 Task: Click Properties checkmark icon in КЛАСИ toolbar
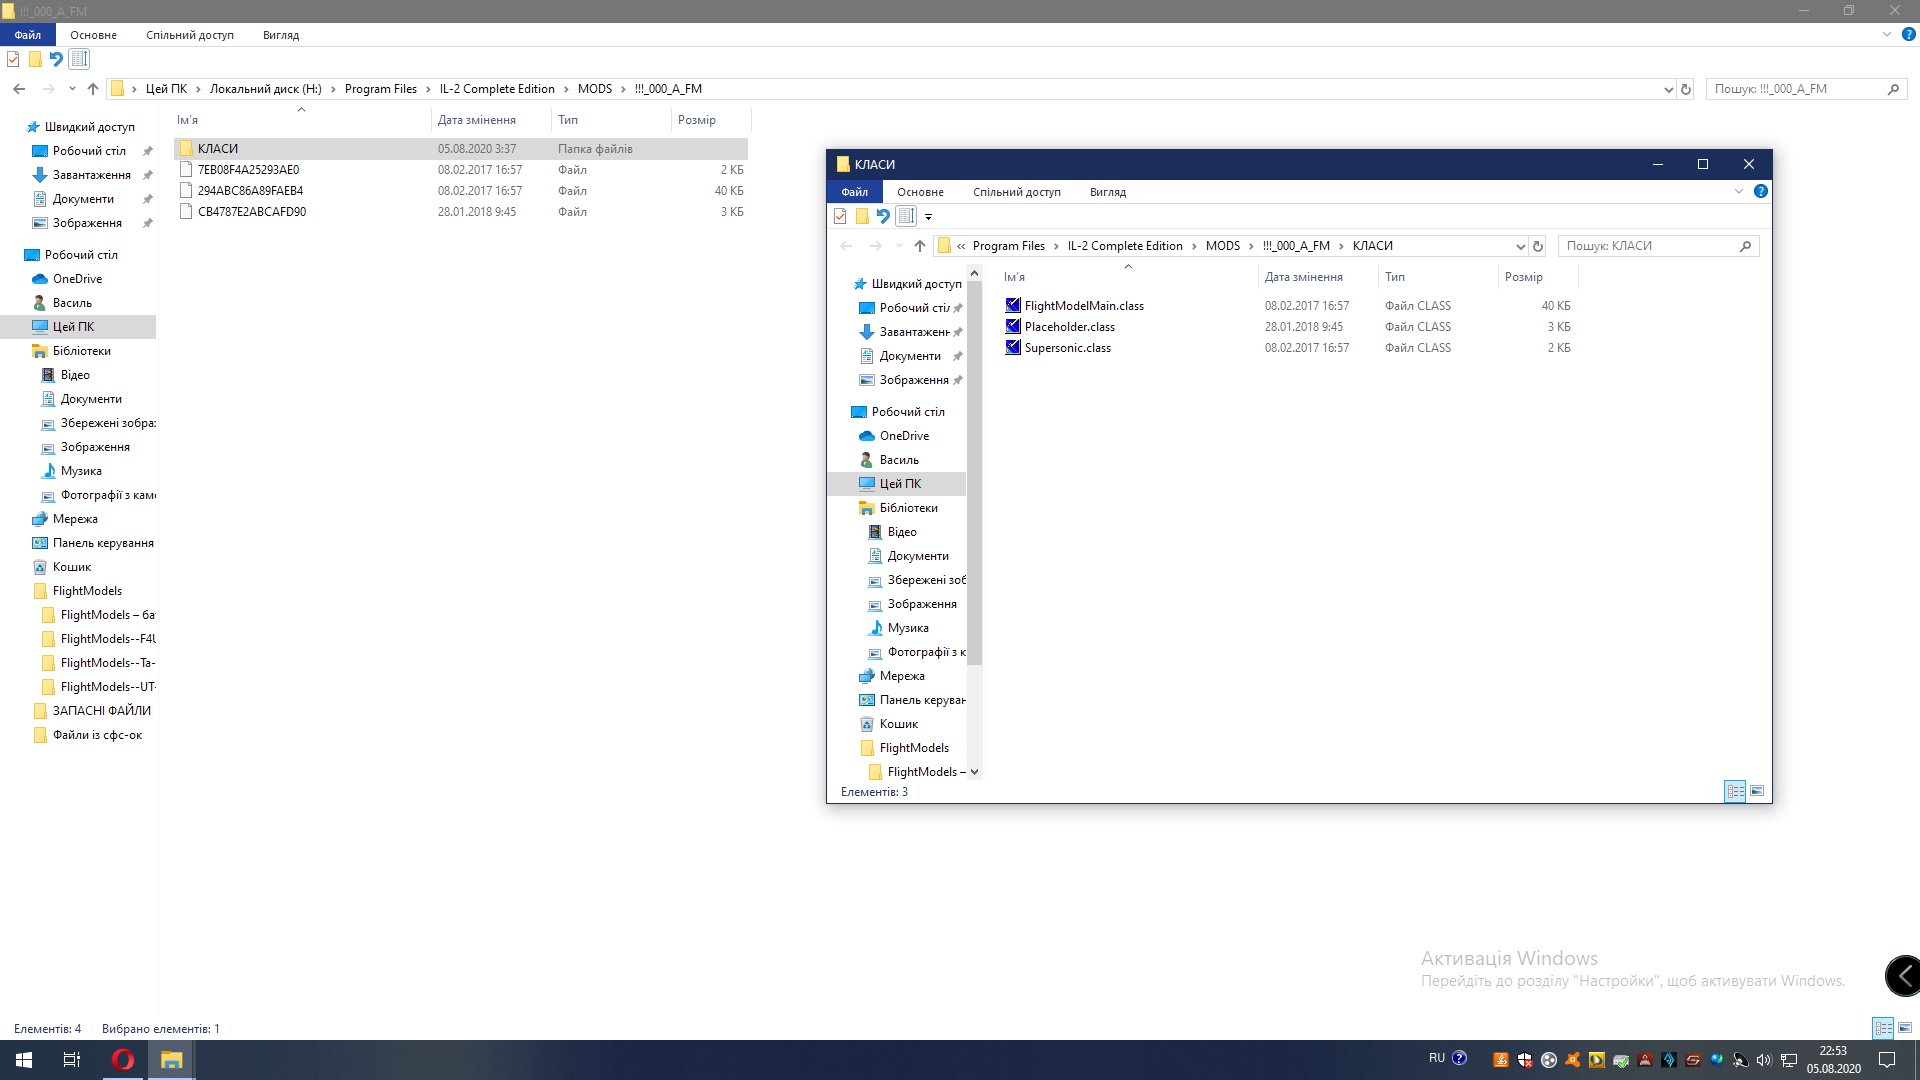coord(840,216)
